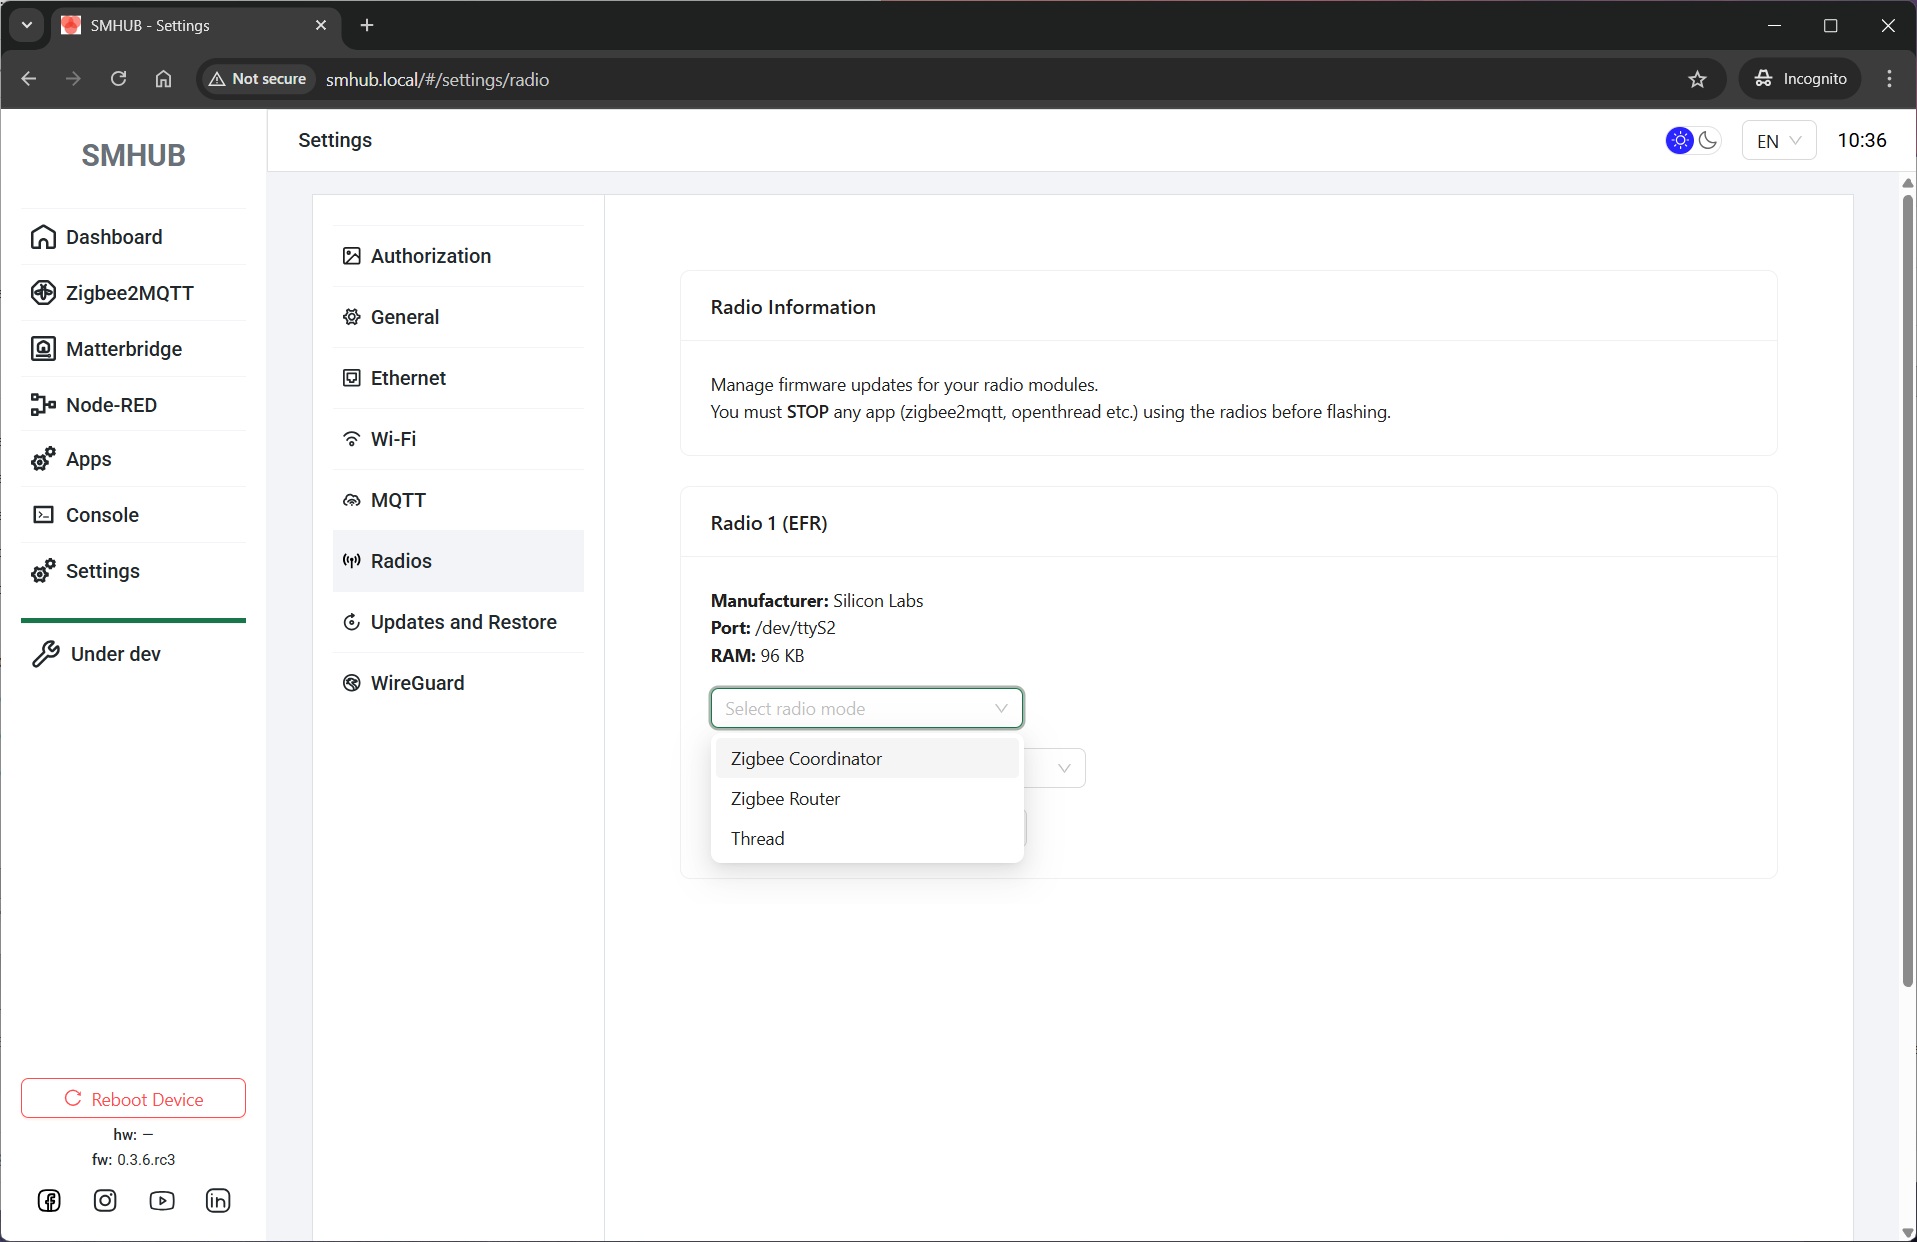Open the Facebook icon link
The width and height of the screenshot is (1917, 1242).
click(x=49, y=1201)
